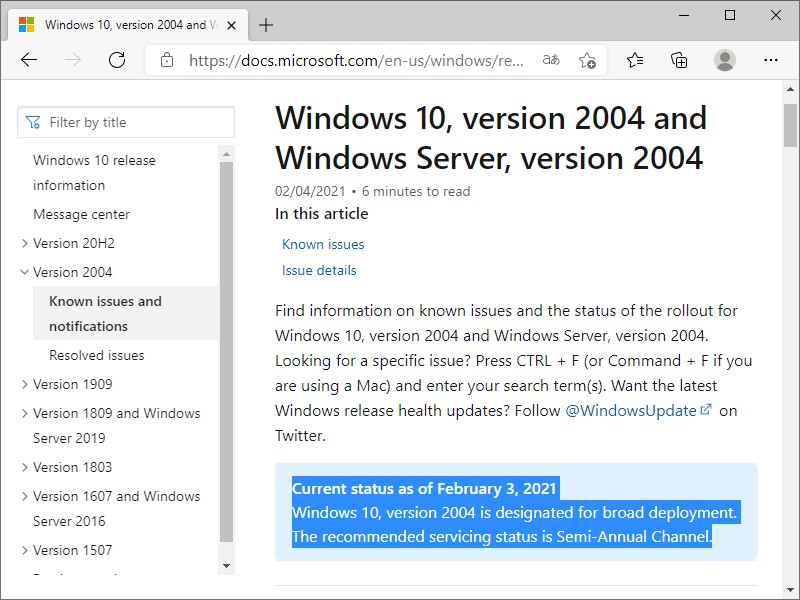Image resolution: width=800 pixels, height=600 pixels.
Task: Navigate back using the back arrow icon
Action: click(x=29, y=60)
